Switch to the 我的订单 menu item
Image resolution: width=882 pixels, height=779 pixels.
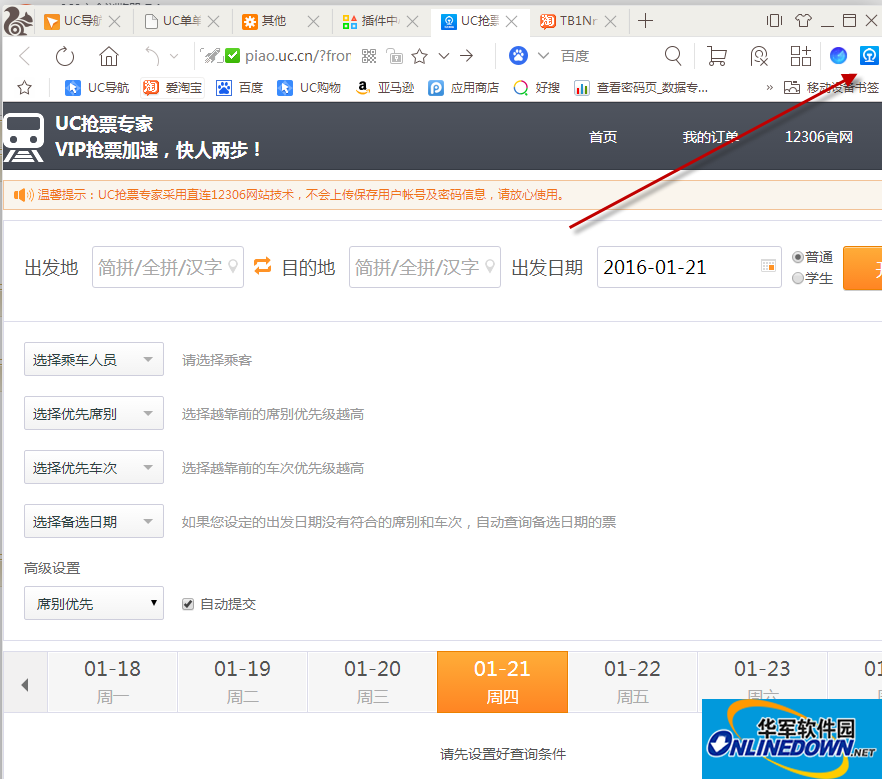click(x=710, y=137)
